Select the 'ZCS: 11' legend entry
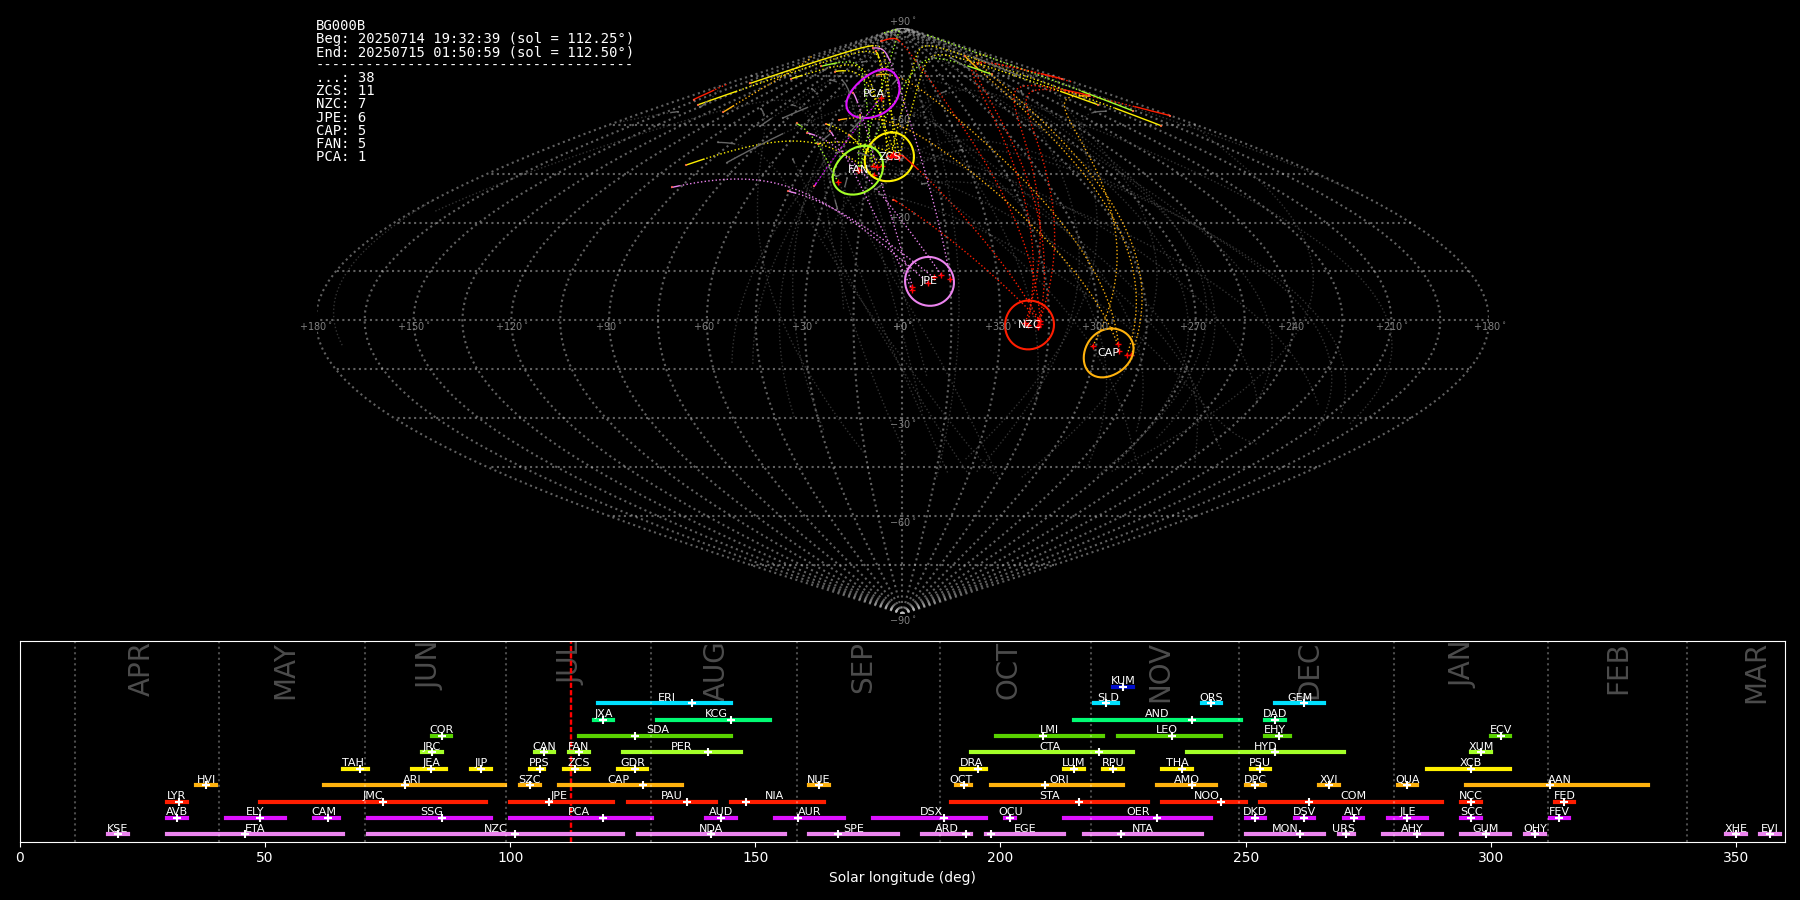The height and width of the screenshot is (900, 1800). [x=345, y=91]
